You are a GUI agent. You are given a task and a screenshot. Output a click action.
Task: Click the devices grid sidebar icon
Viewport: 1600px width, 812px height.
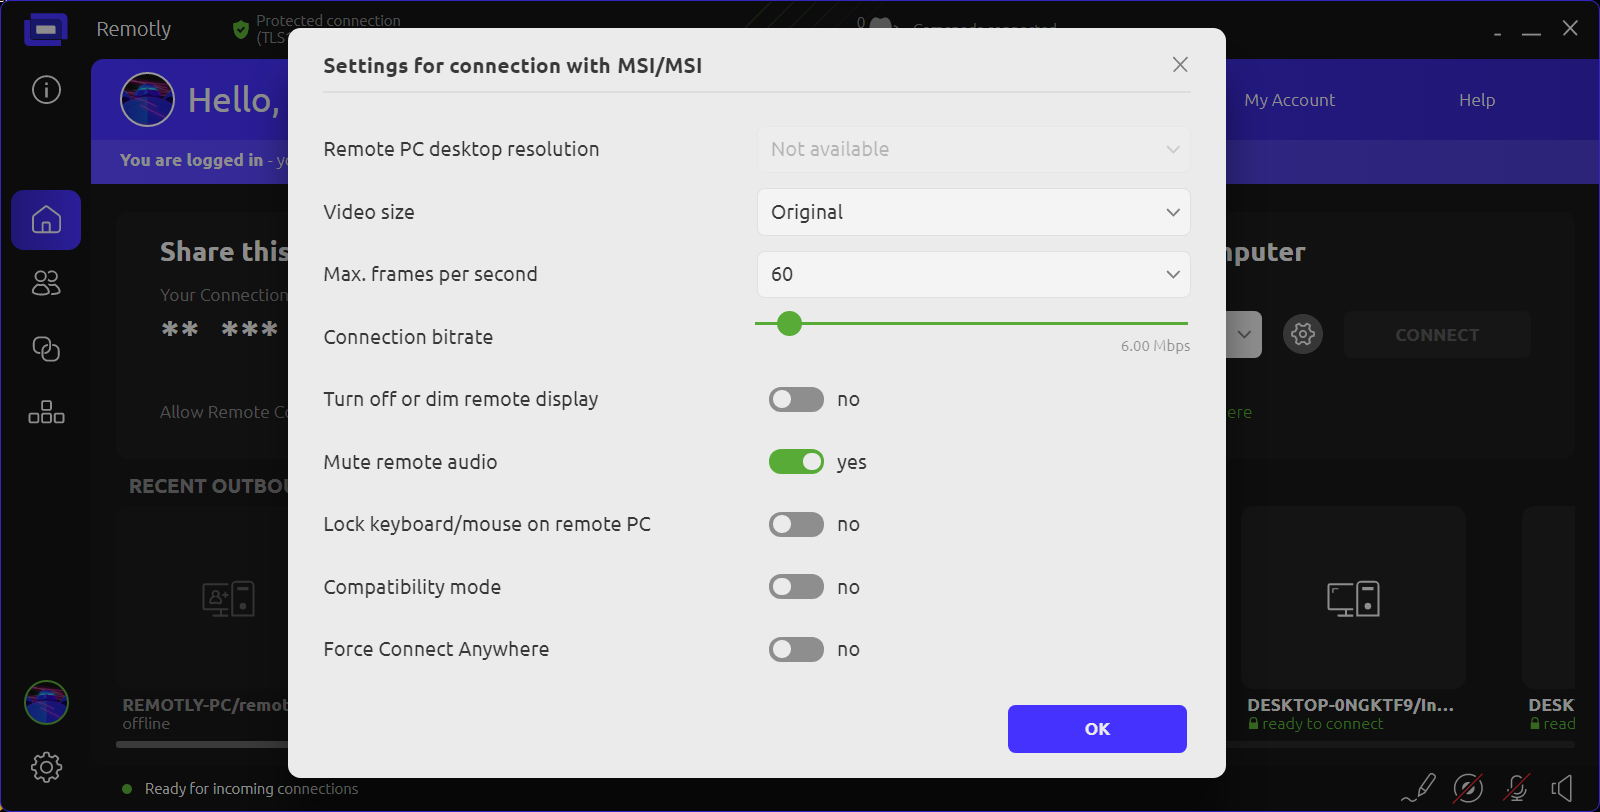tap(46, 412)
